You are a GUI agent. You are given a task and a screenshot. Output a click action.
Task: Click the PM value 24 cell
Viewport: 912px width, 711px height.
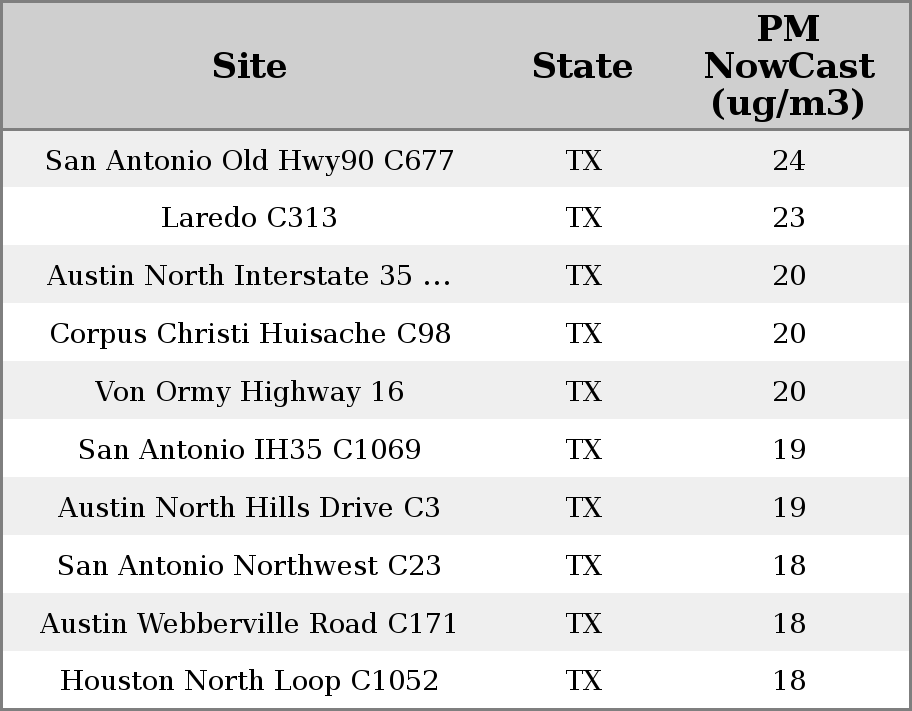pos(788,161)
